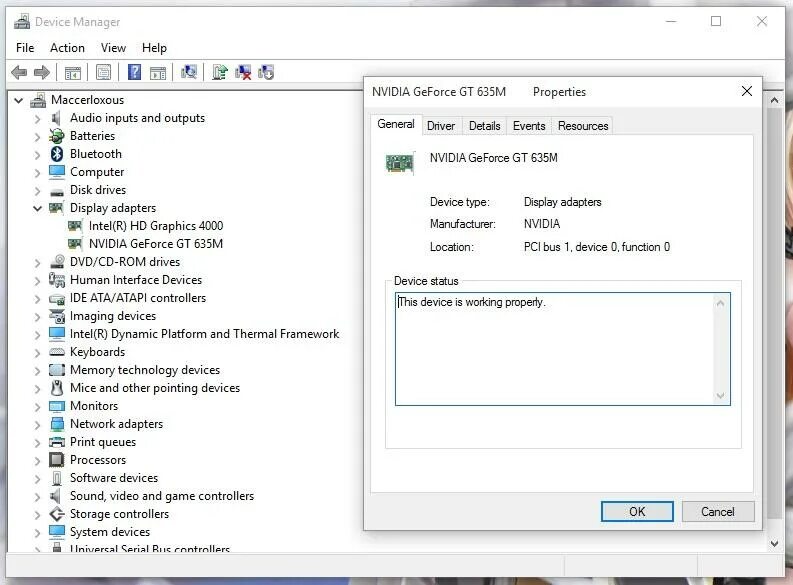The height and width of the screenshot is (585, 793).
Task: Click the Keyboards category icon
Action: [57, 352]
